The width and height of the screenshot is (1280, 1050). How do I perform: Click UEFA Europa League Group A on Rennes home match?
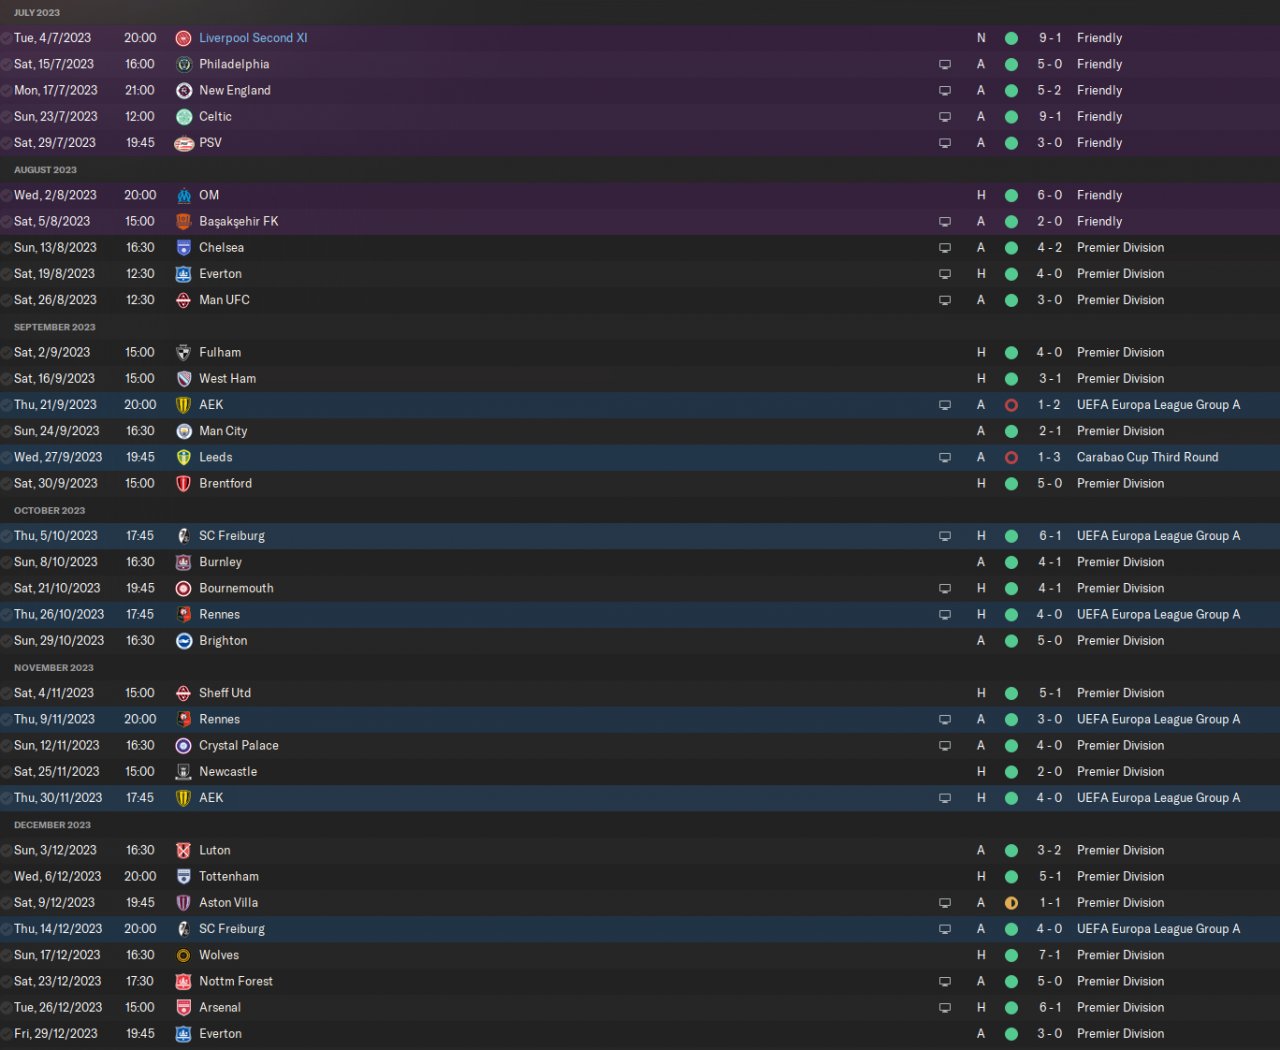(x=1158, y=615)
